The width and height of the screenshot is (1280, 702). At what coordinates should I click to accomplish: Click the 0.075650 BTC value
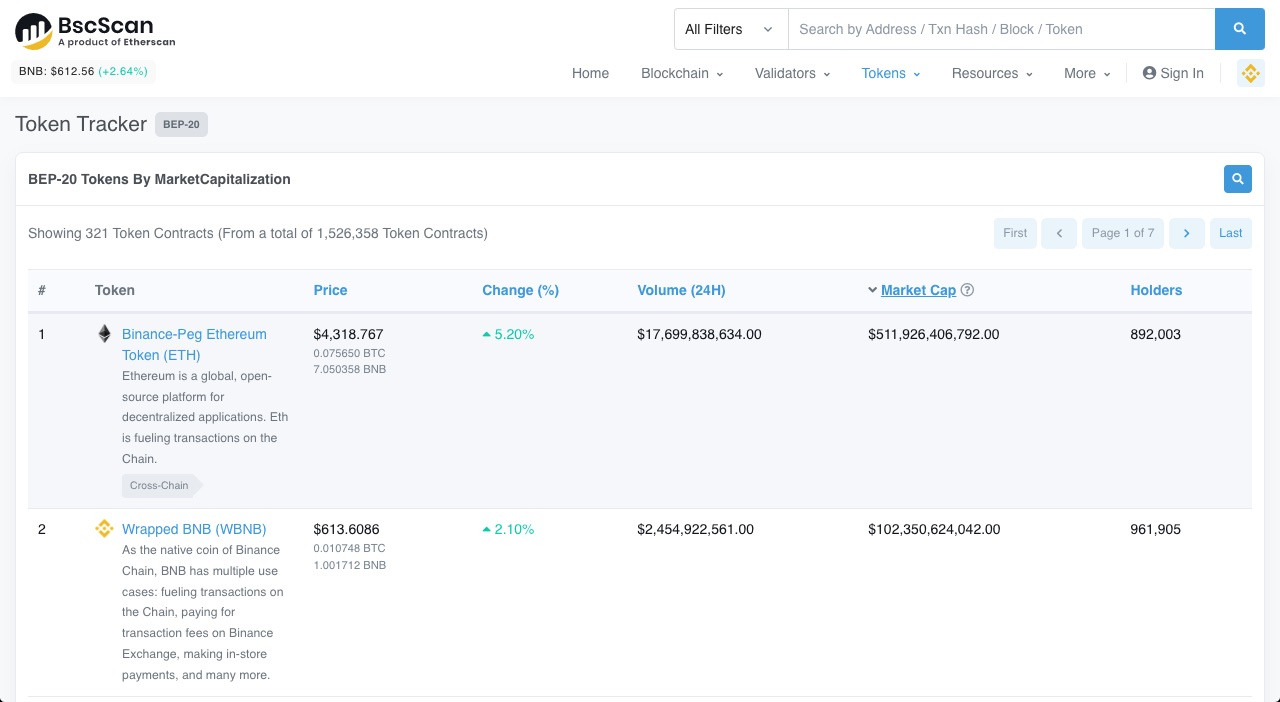(x=349, y=353)
